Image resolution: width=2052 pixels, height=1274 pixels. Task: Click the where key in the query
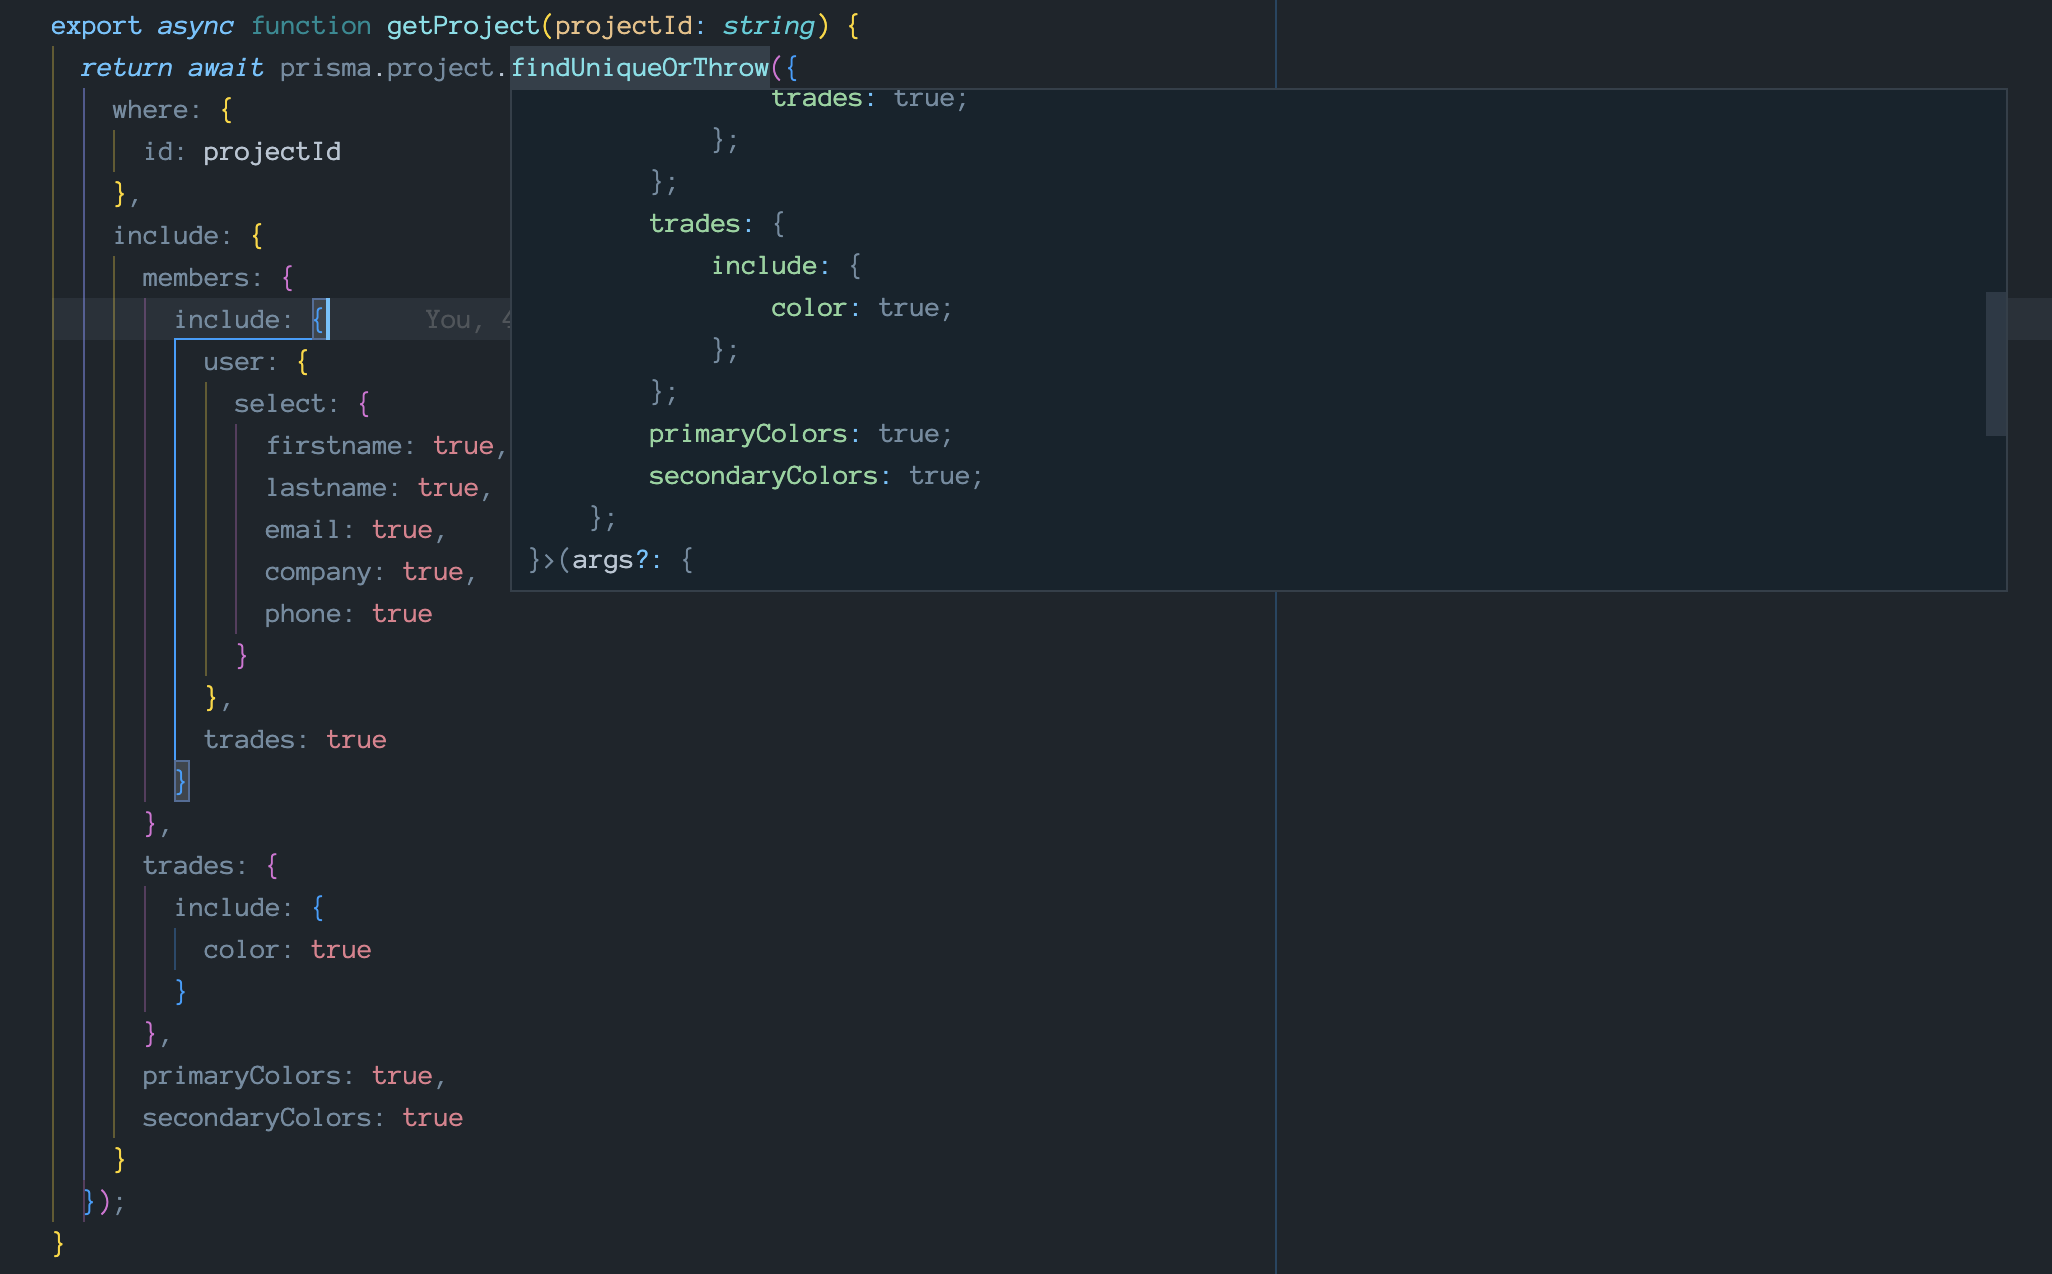pyautogui.click(x=149, y=110)
